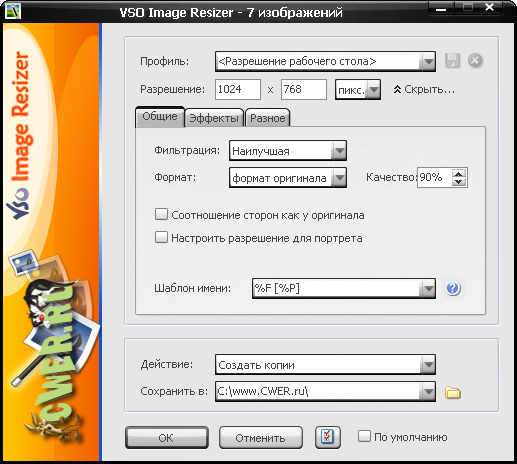Click the Отменить button

[x=261, y=438]
